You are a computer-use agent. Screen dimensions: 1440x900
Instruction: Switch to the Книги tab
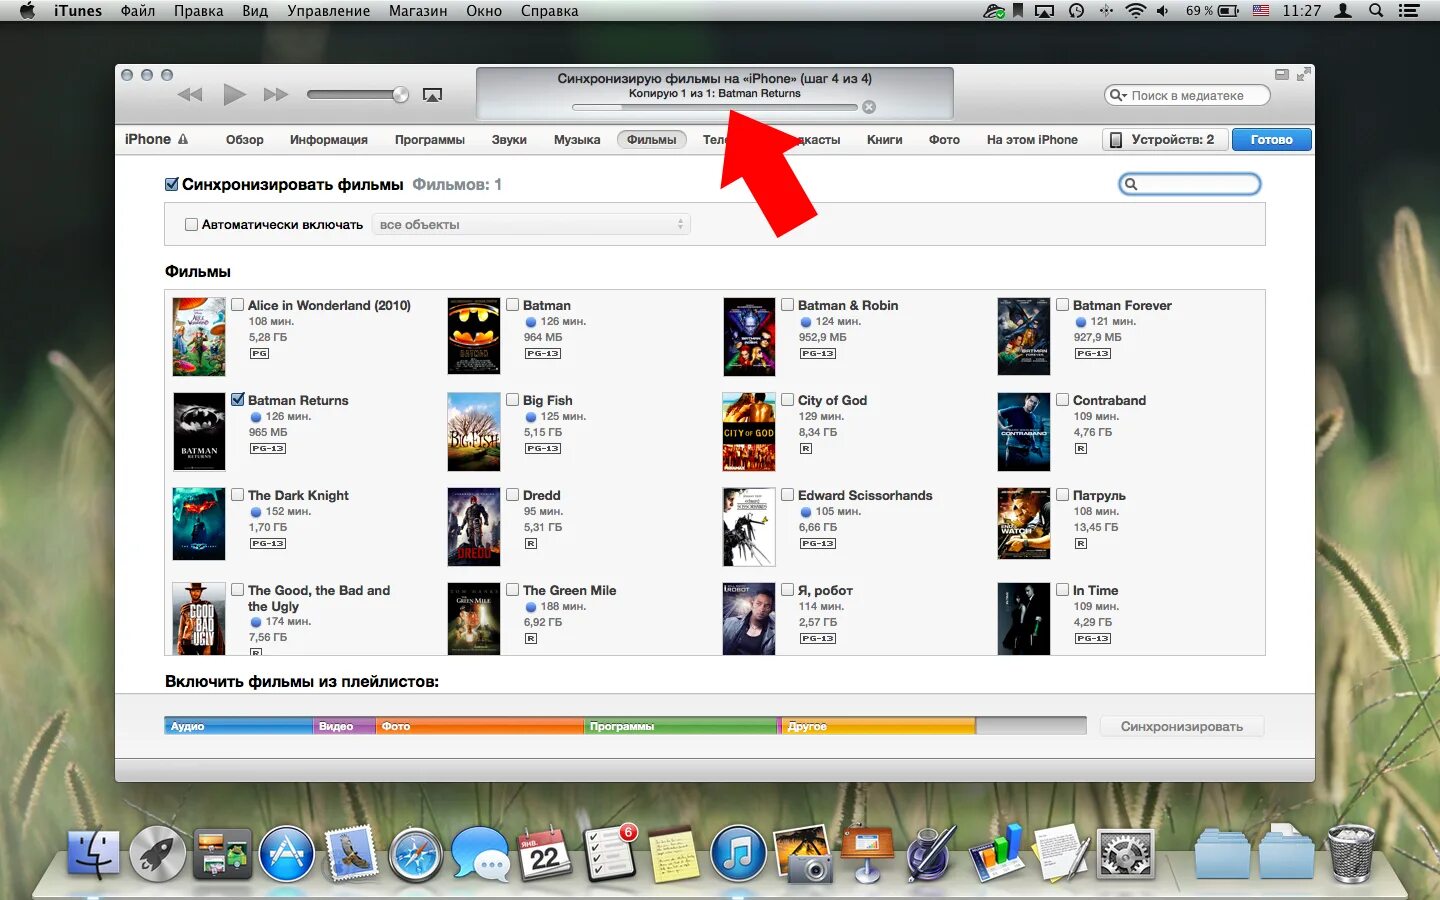tap(885, 140)
